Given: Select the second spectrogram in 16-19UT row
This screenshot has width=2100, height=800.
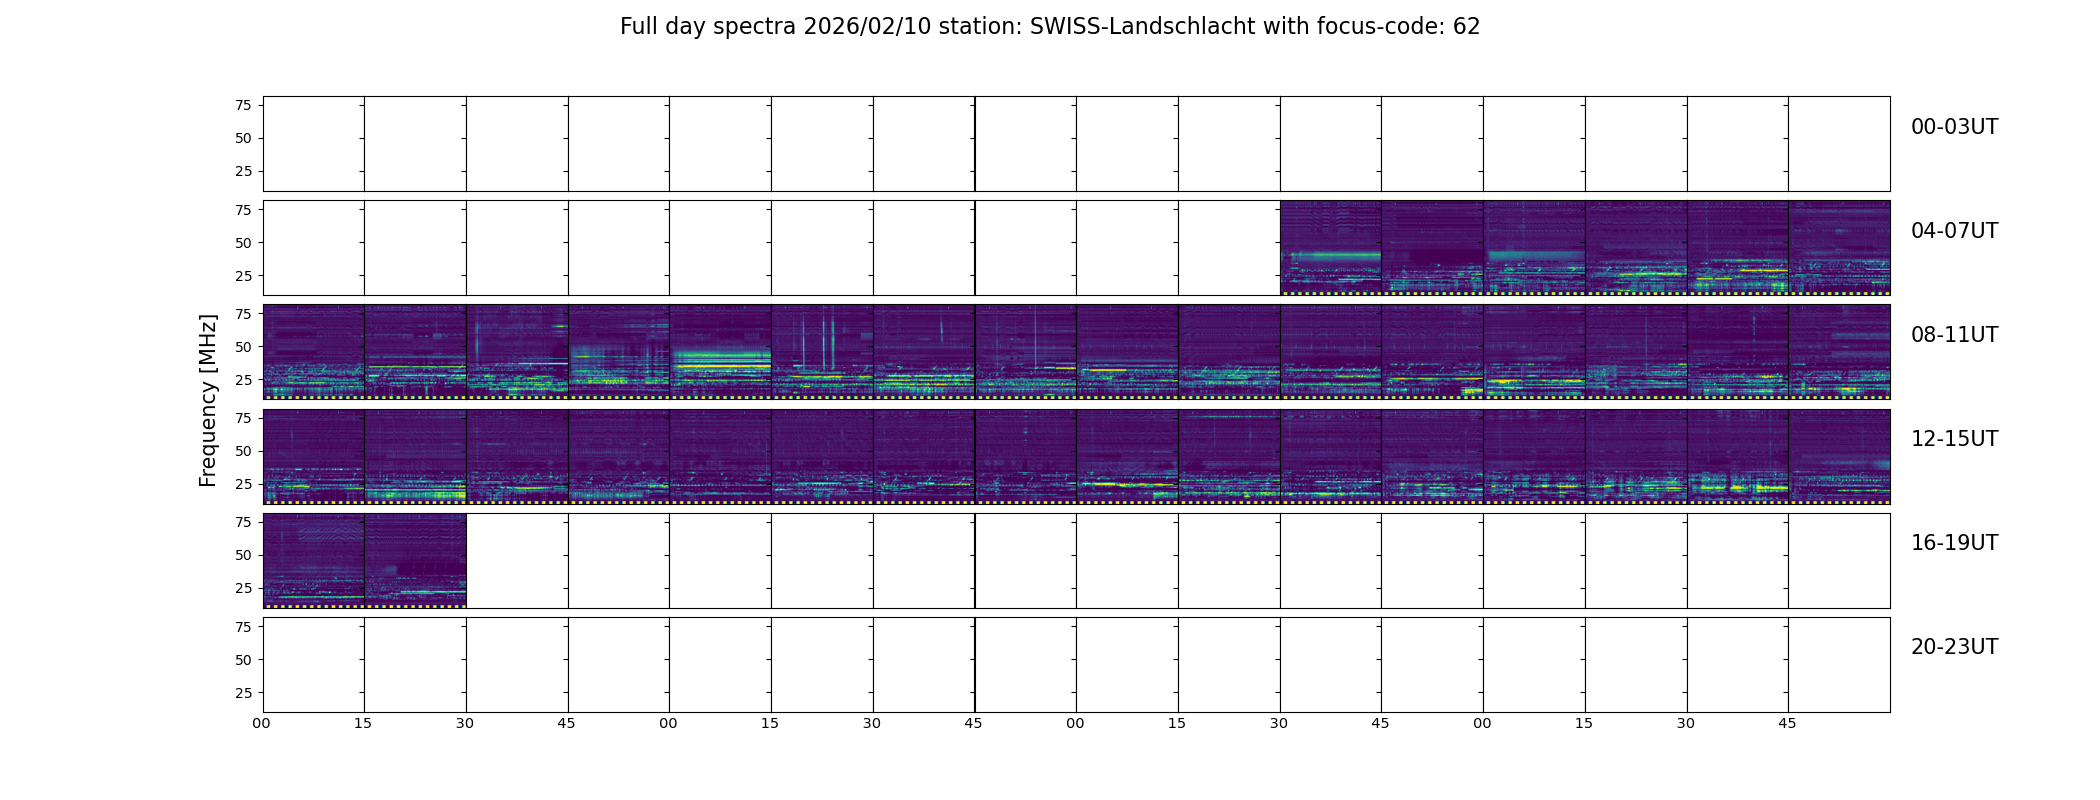Looking at the screenshot, I should (415, 560).
